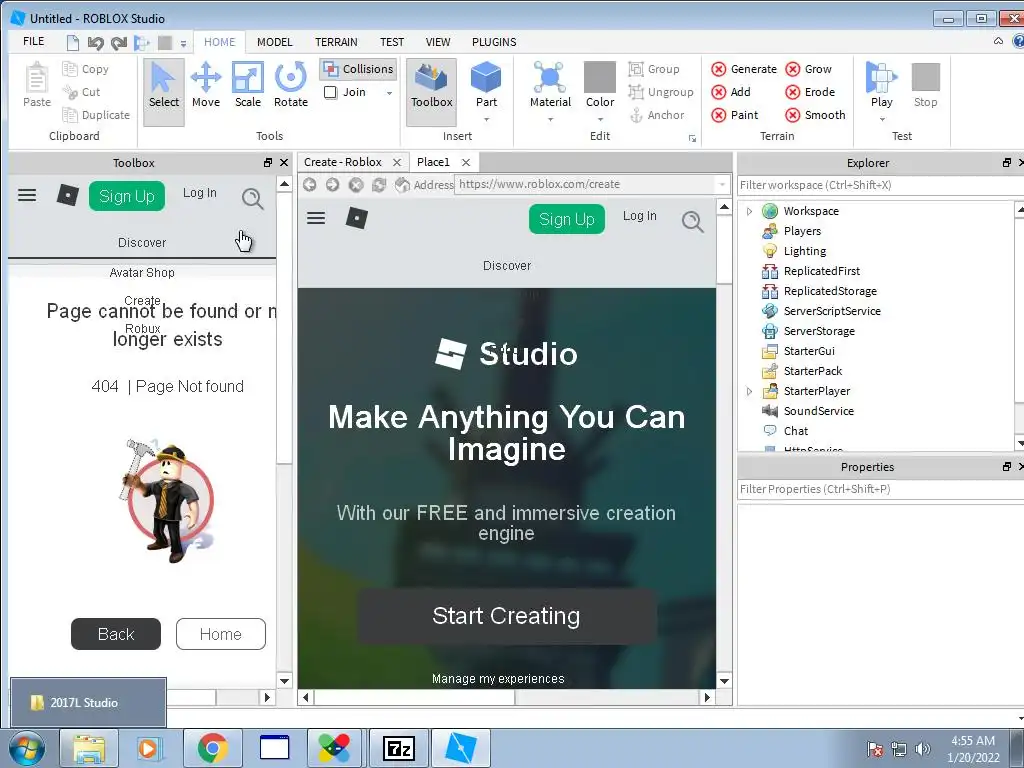Click the Cut clipboard button

point(82,92)
